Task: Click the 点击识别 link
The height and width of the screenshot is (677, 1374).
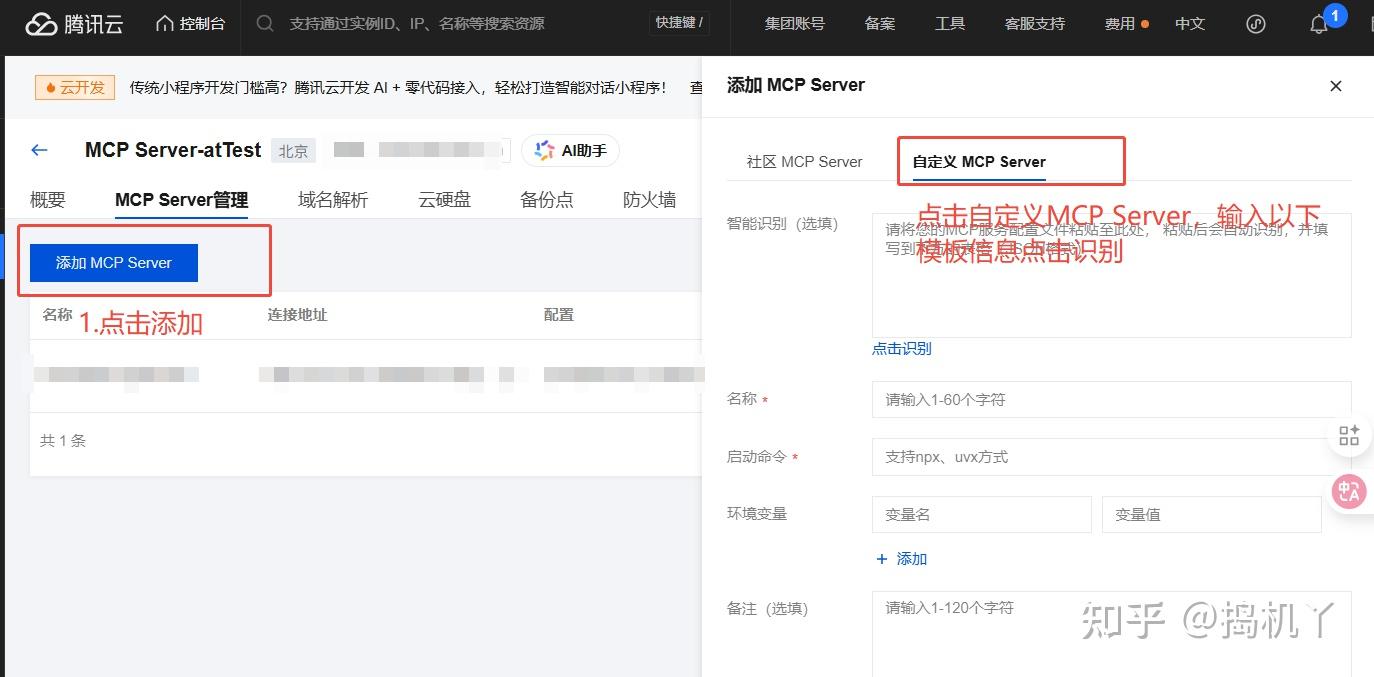Action: 902,348
